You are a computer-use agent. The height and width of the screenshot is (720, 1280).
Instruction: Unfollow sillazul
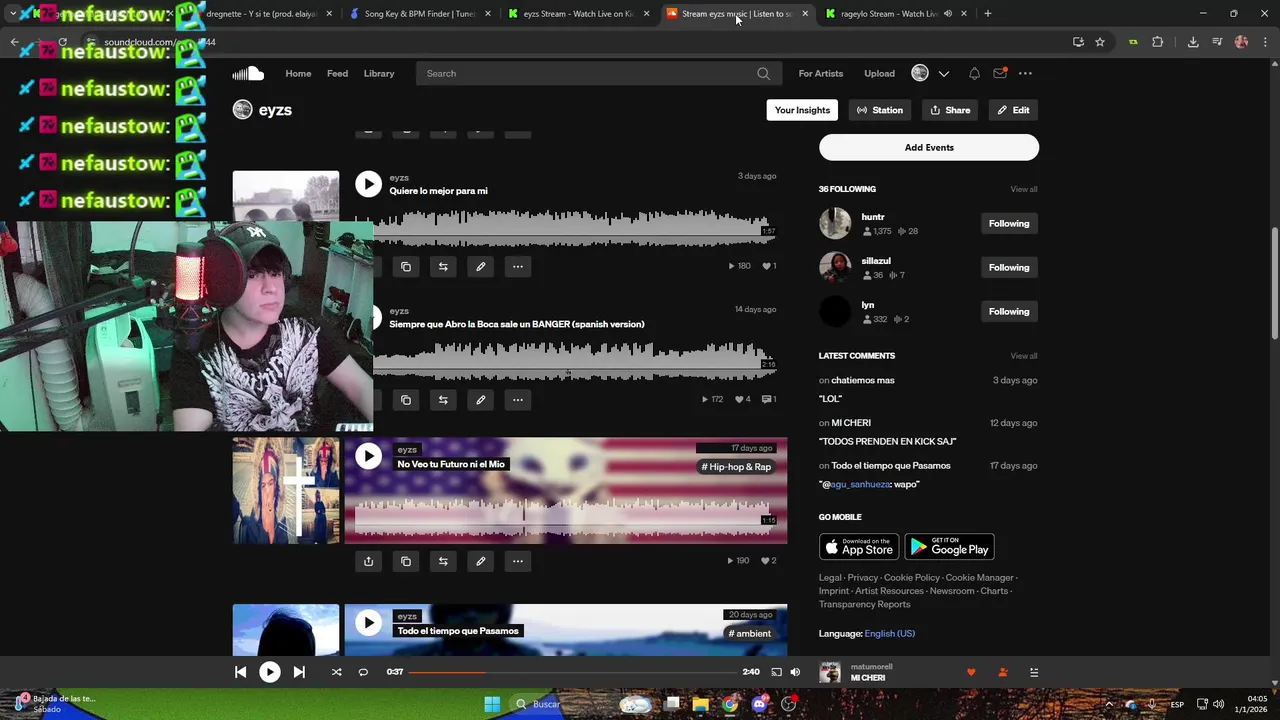click(x=1008, y=267)
